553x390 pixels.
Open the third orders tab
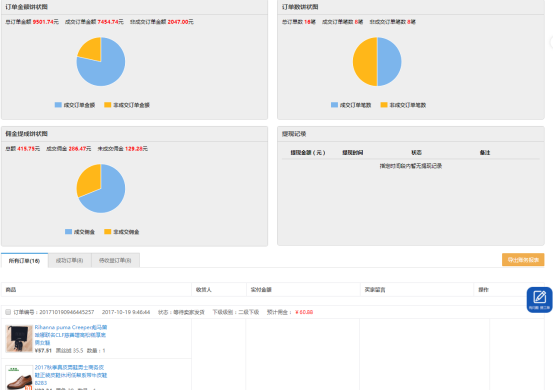pyautogui.click(x=115, y=261)
